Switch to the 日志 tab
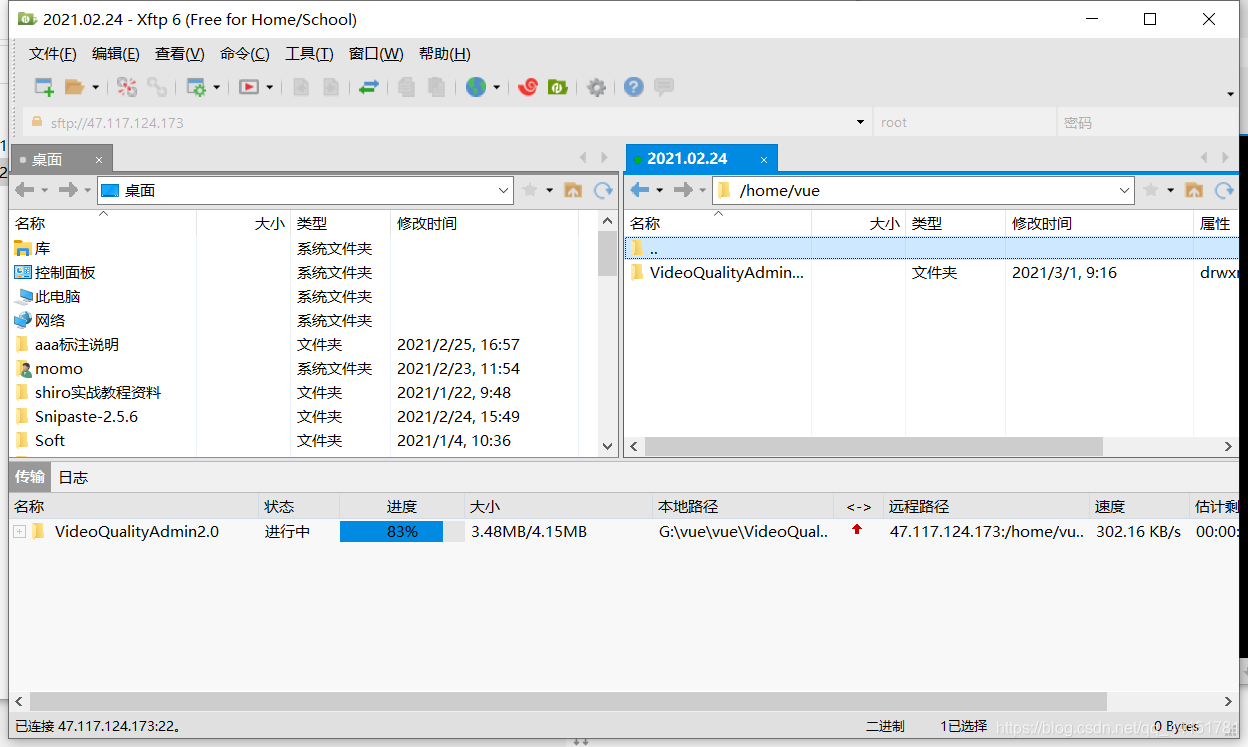The image size is (1248, 747). [x=73, y=477]
